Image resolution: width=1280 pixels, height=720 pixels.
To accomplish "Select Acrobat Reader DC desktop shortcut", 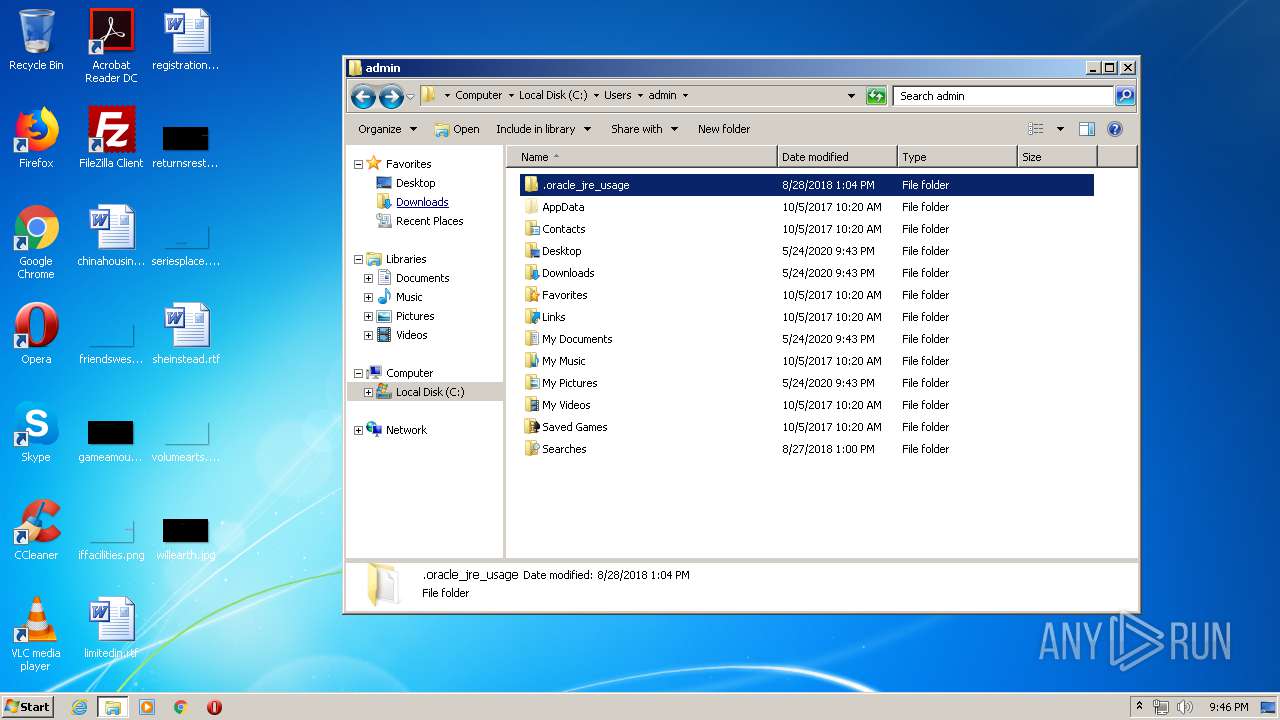I will 111,46.
